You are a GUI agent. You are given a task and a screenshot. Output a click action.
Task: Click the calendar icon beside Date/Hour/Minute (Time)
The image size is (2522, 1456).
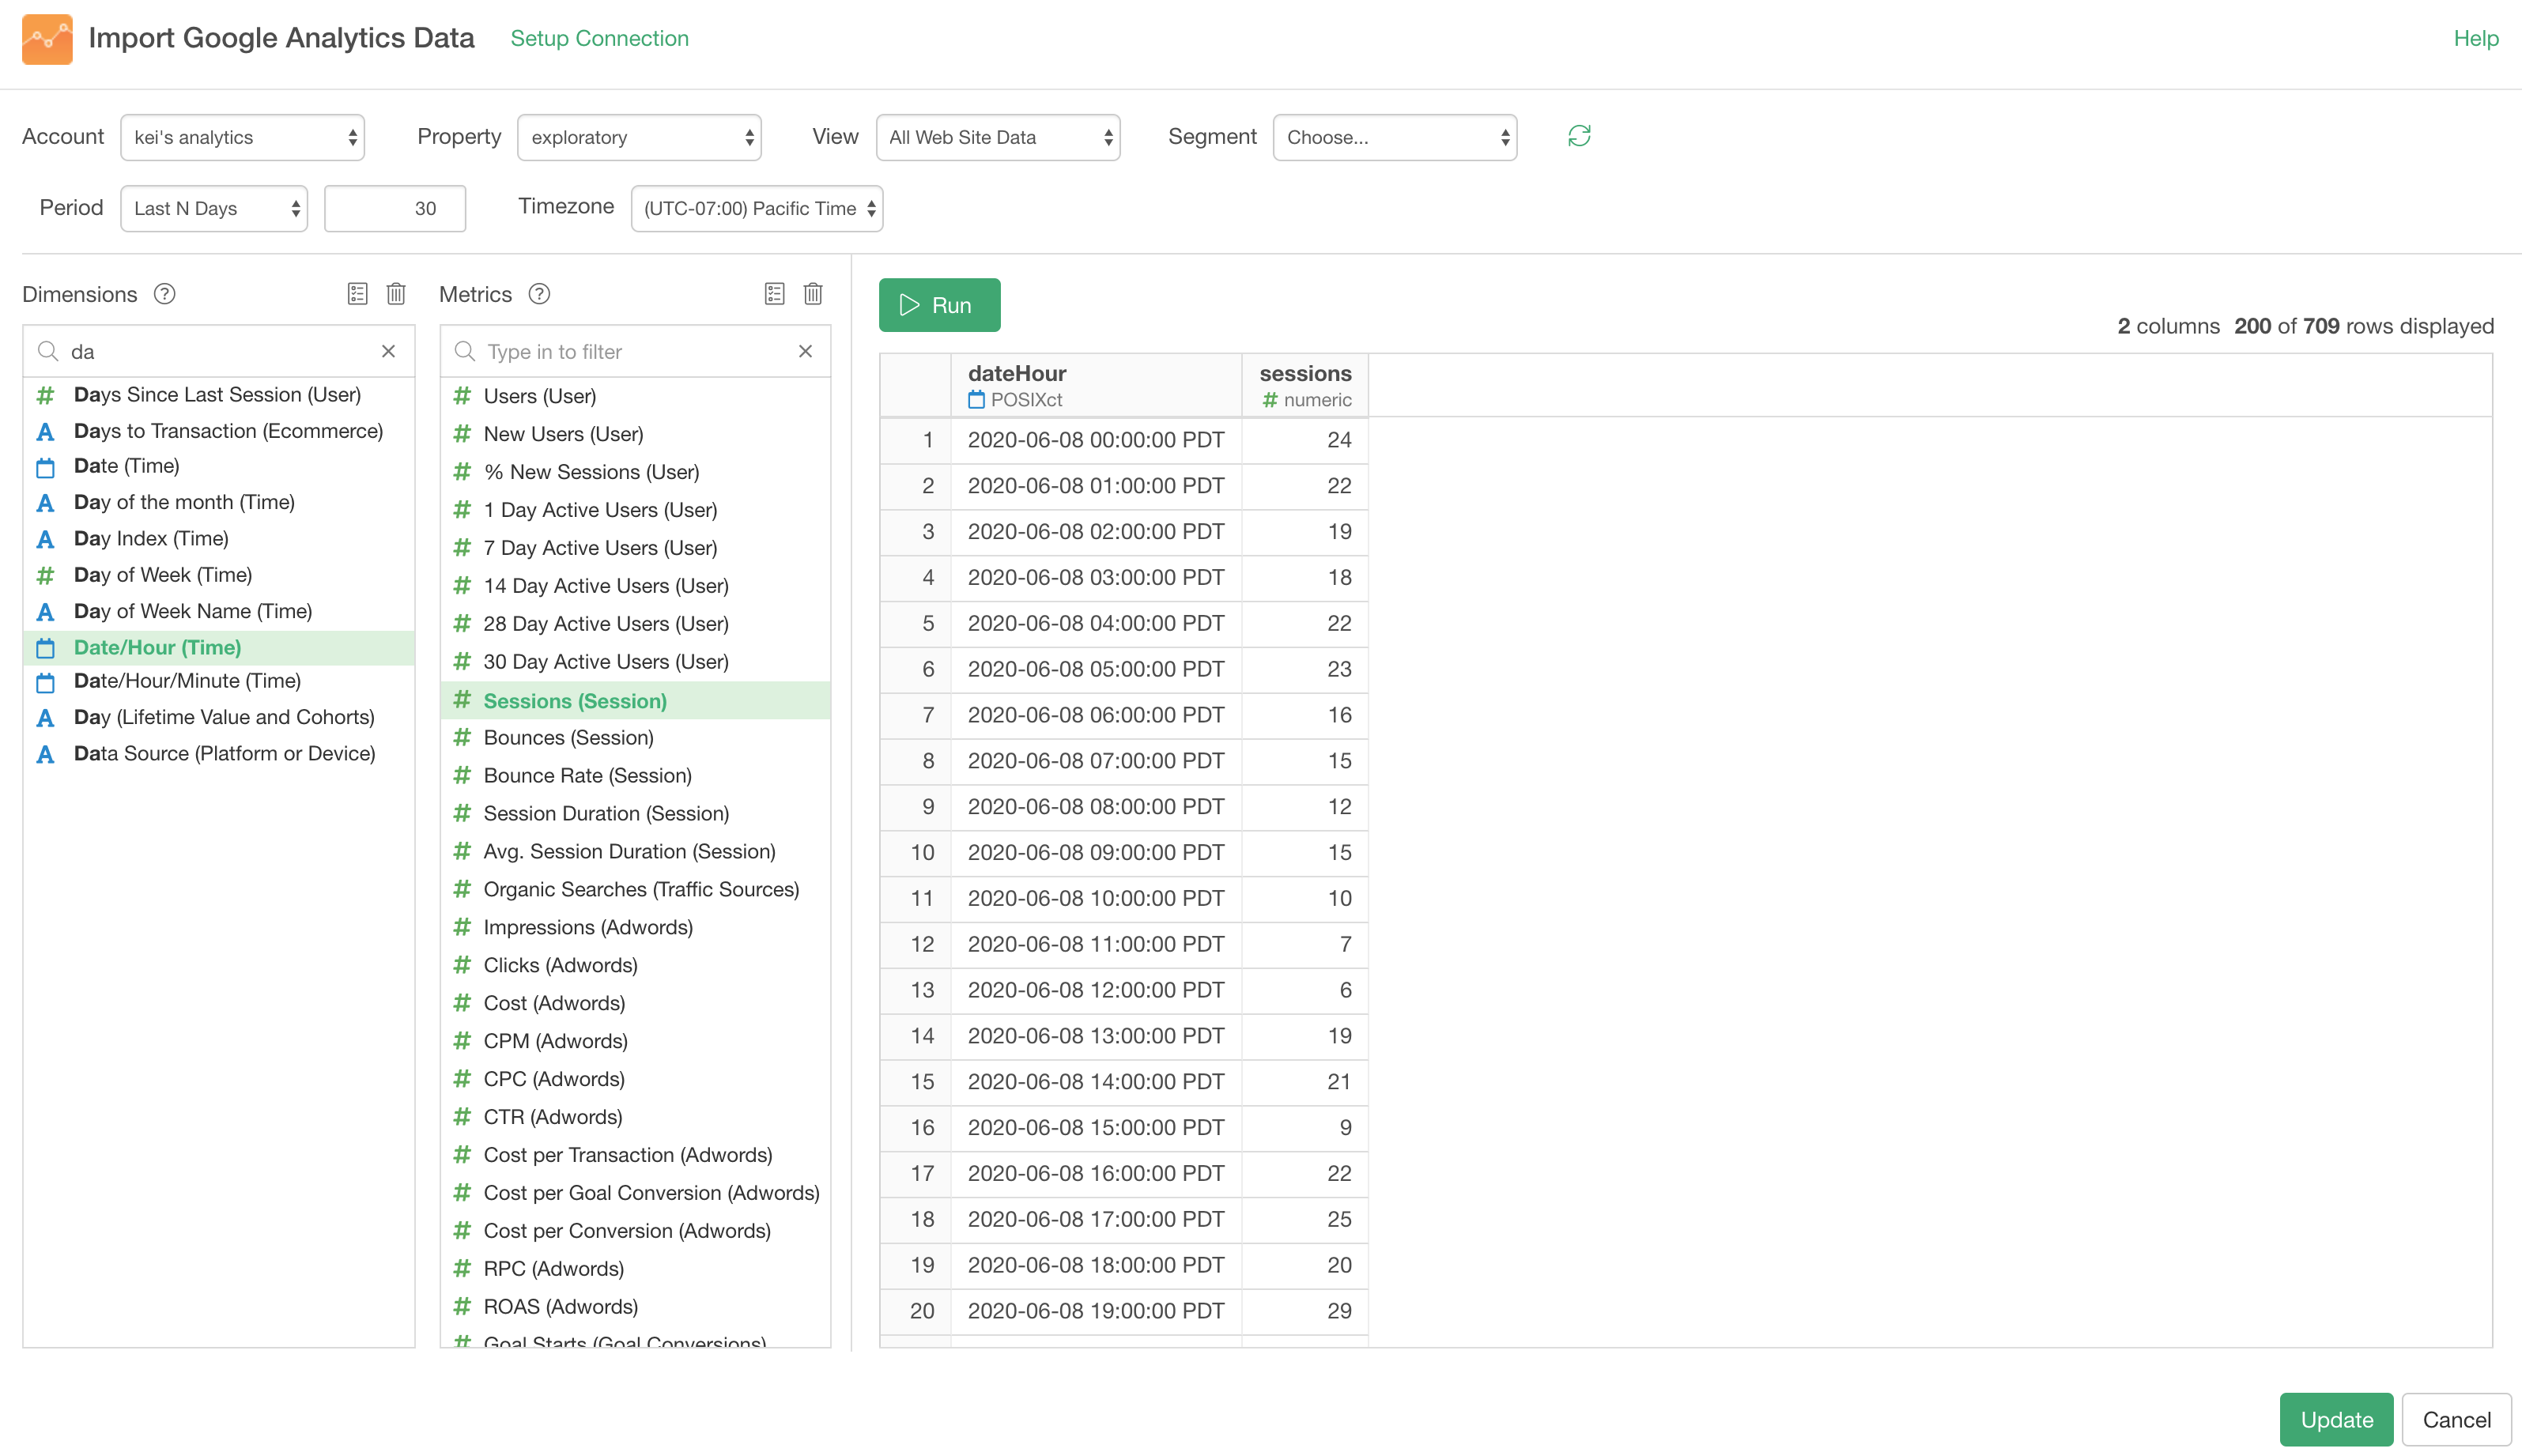[46, 683]
